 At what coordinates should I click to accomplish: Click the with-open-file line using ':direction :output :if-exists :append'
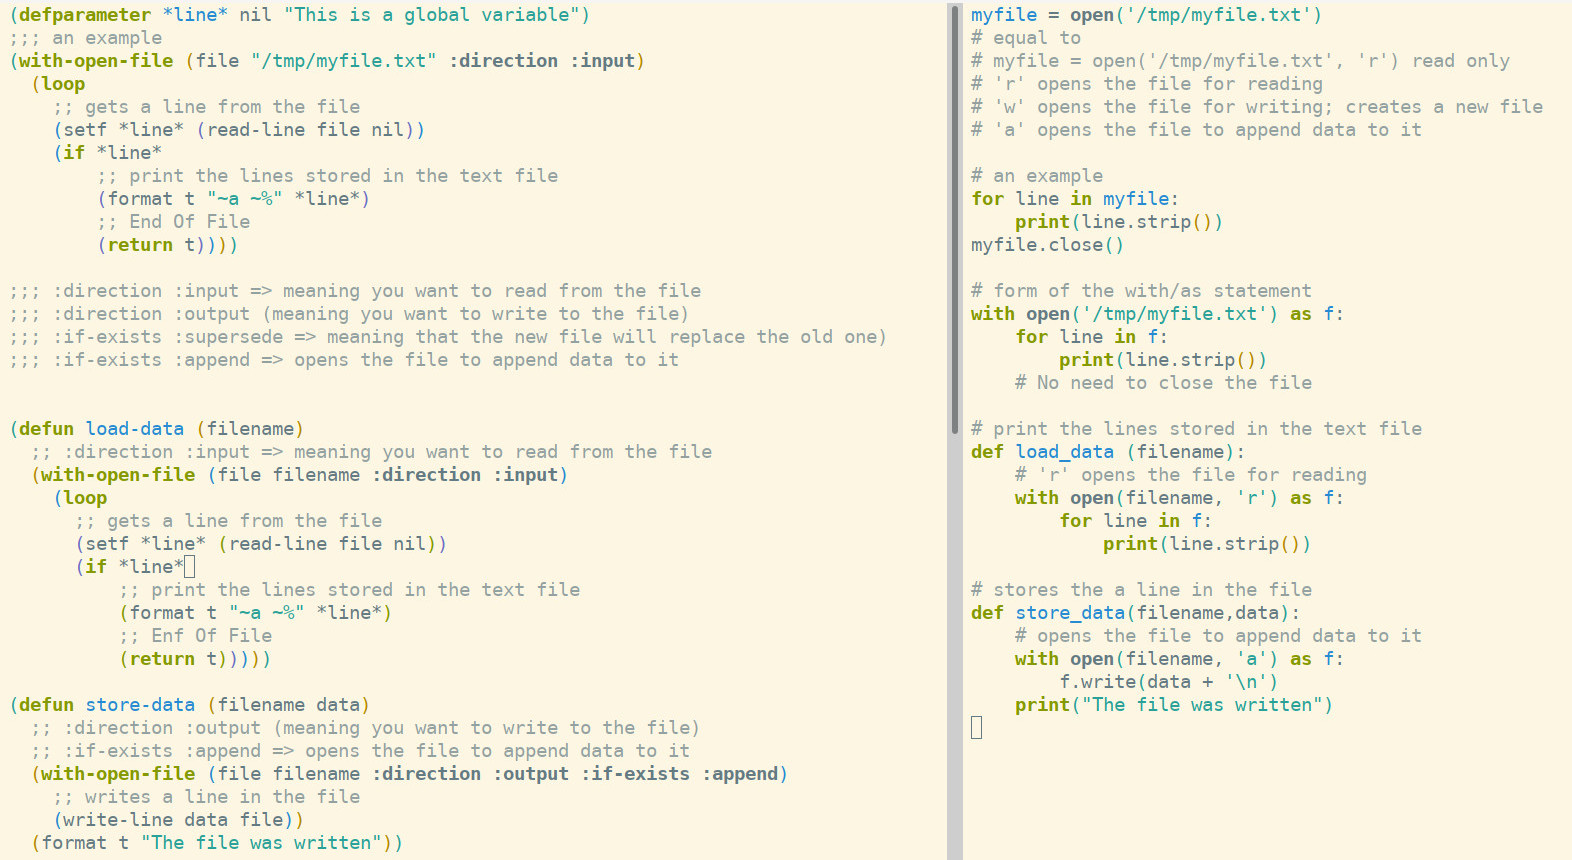tap(410, 774)
